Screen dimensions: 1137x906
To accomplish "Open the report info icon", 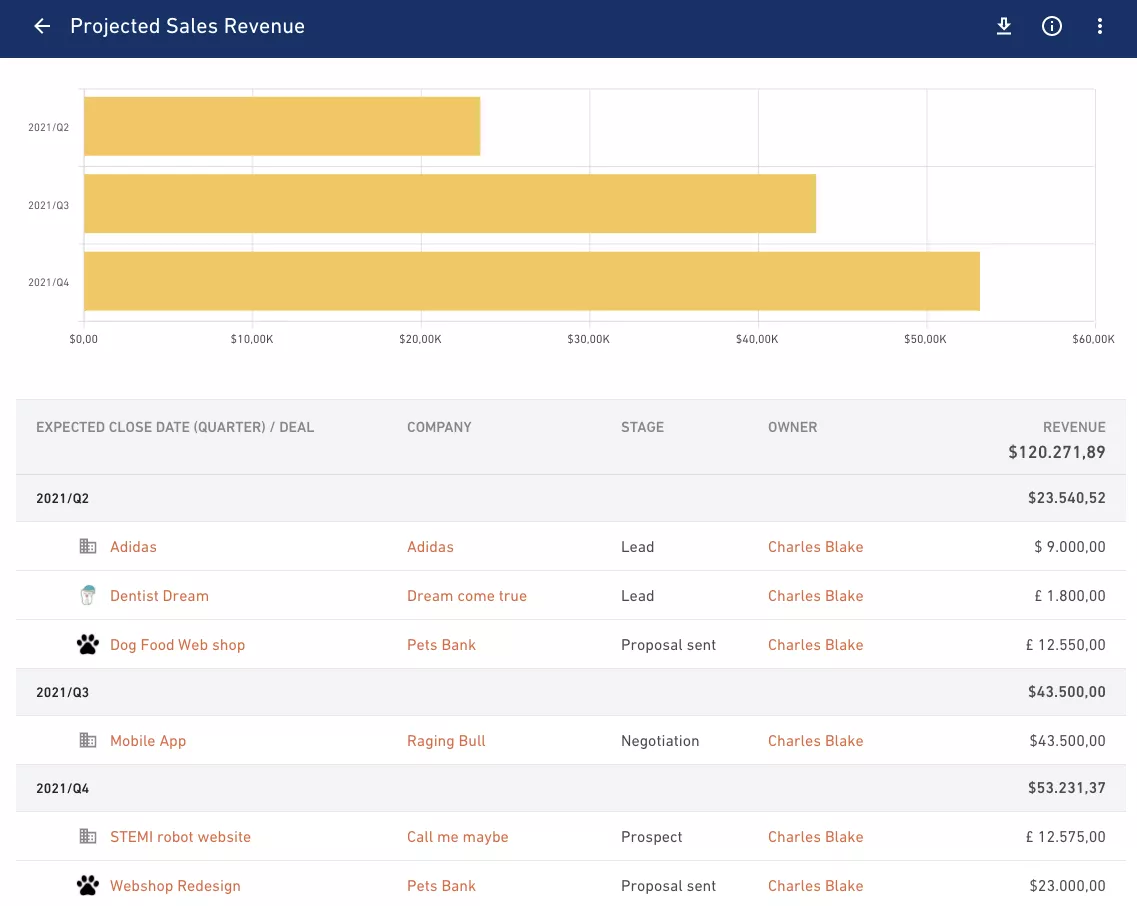I will pos(1051,26).
